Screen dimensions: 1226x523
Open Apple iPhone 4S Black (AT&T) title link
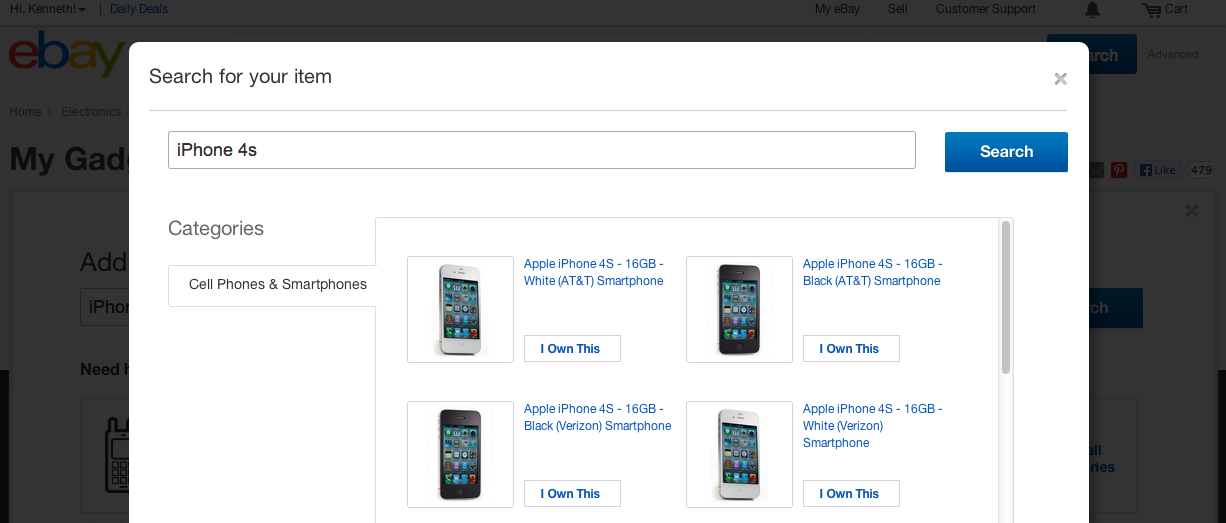pos(873,273)
